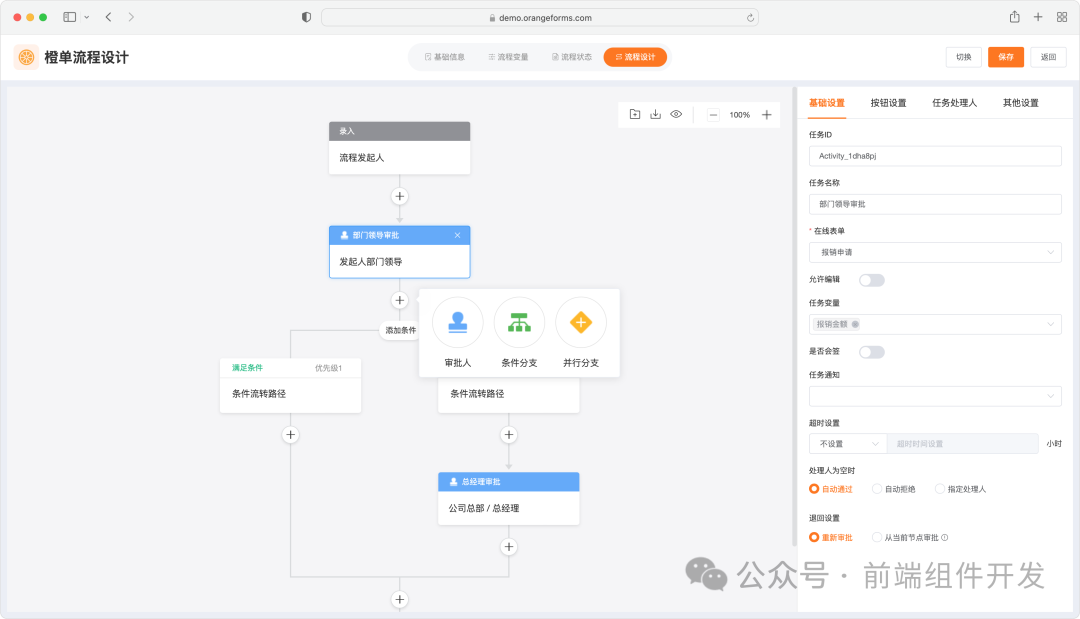Select the 审批人 (approver) node icon
This screenshot has width=1080, height=619.
point(456,322)
